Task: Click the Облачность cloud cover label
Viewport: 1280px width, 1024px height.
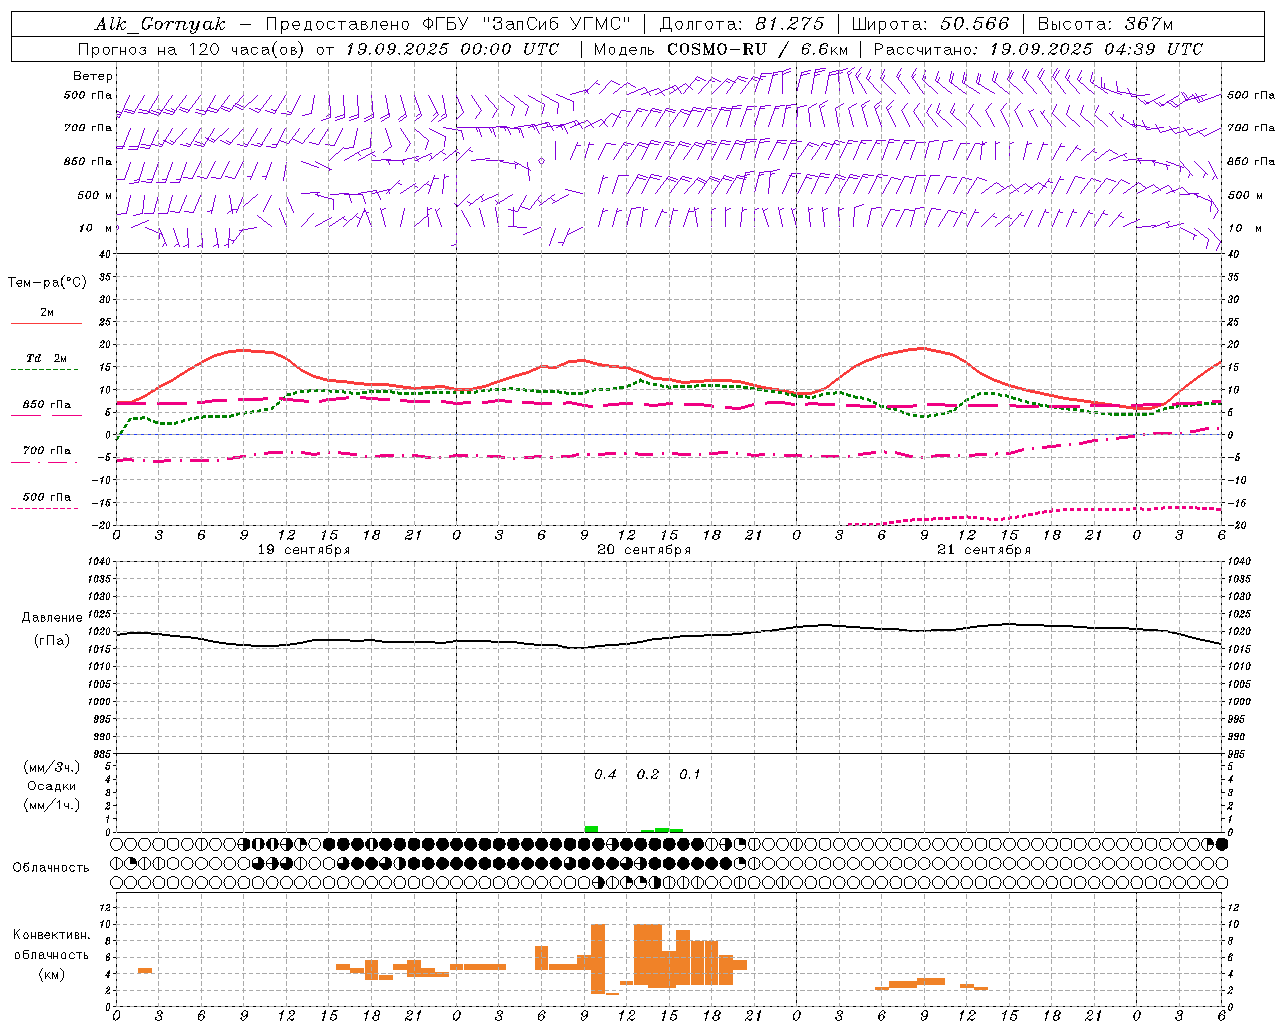Action: [51, 868]
